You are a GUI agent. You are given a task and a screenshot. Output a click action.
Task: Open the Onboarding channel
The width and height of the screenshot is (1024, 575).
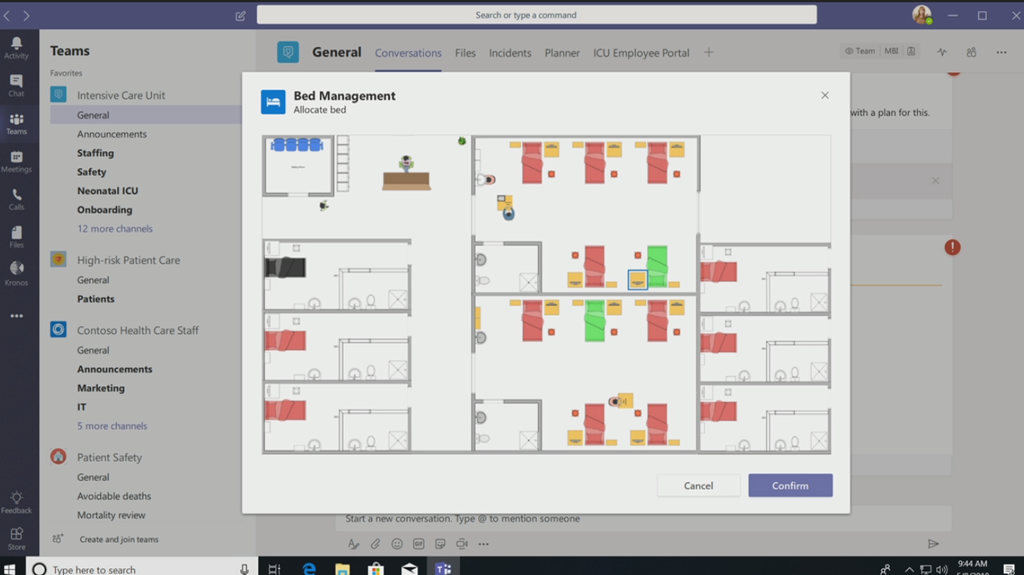pyautogui.click(x=104, y=210)
